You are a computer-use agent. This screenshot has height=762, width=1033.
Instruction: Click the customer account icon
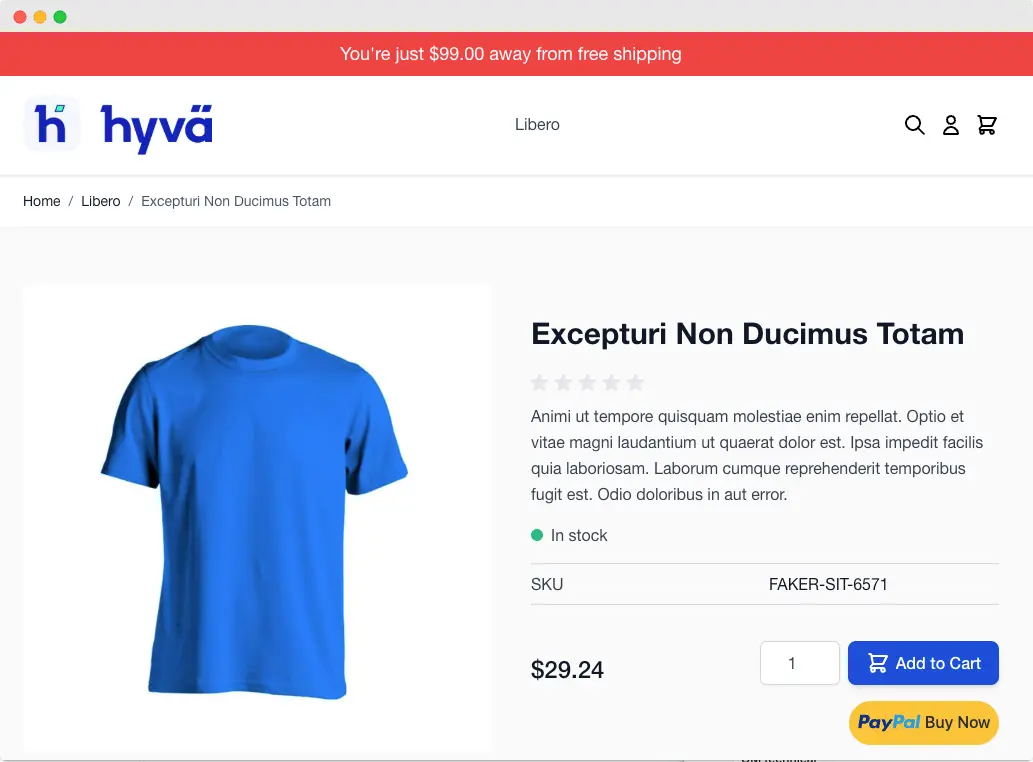click(951, 124)
